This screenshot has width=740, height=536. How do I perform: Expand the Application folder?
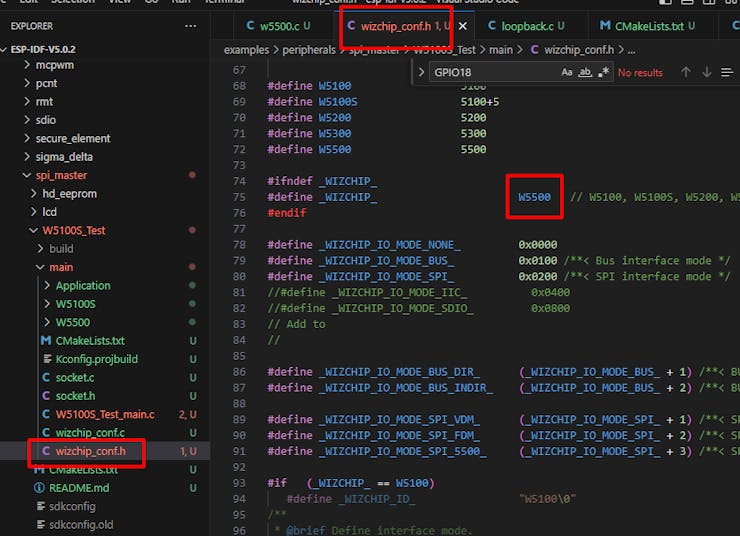tap(82, 285)
